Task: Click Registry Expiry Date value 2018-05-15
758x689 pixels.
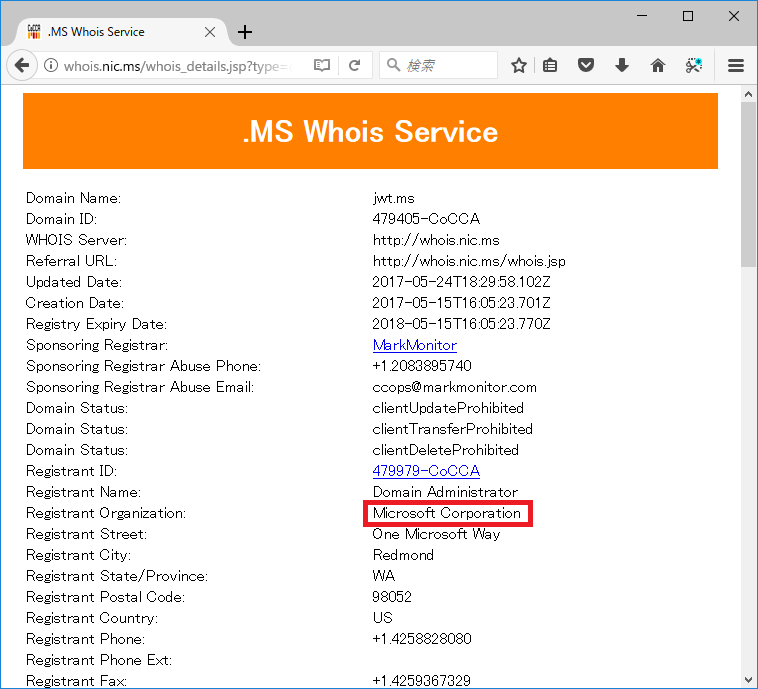Action: [x=461, y=324]
